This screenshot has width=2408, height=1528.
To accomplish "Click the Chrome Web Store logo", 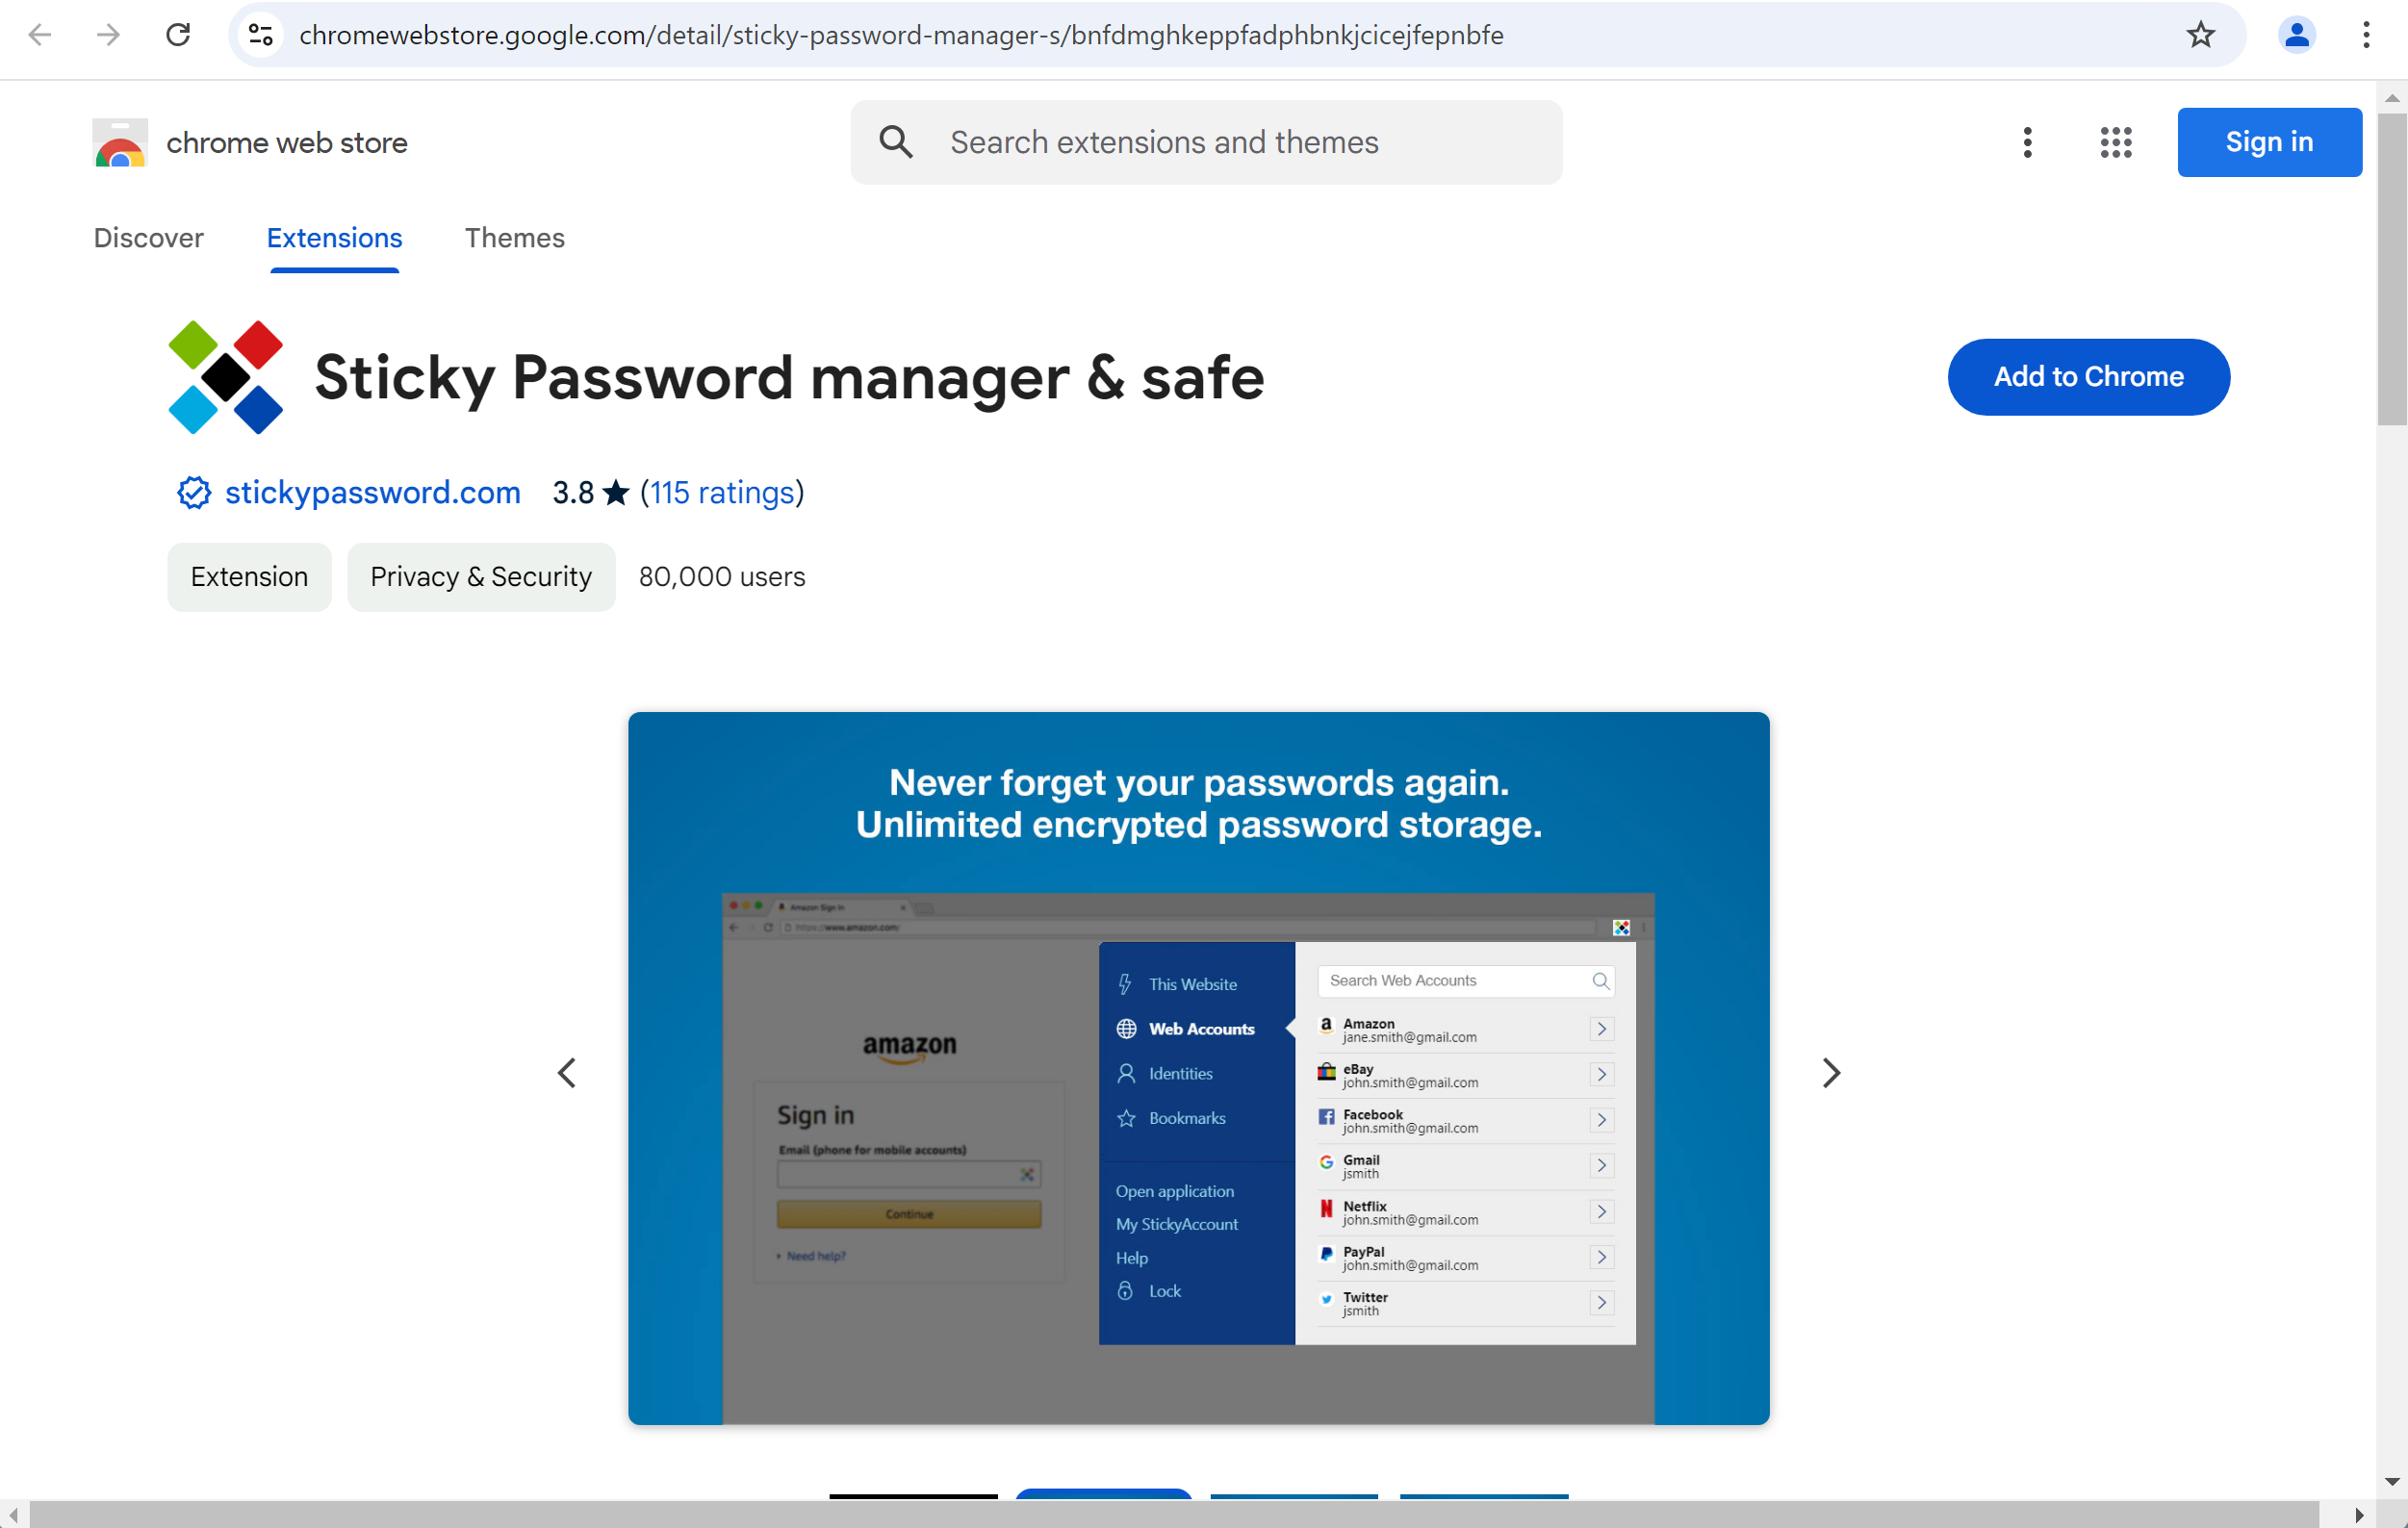I will tap(120, 142).
